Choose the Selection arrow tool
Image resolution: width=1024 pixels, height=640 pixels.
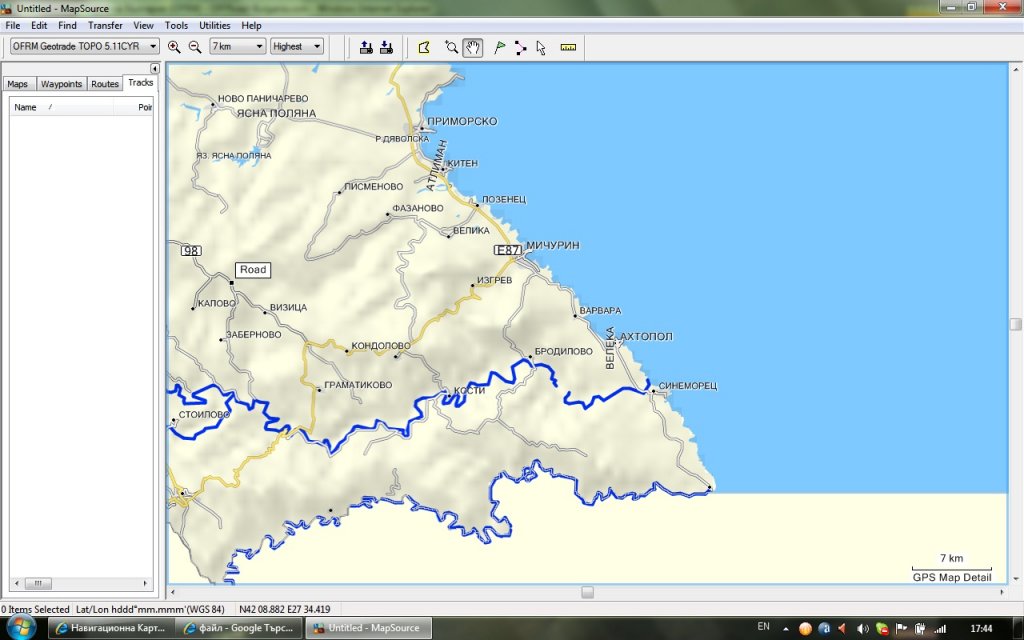(541, 47)
